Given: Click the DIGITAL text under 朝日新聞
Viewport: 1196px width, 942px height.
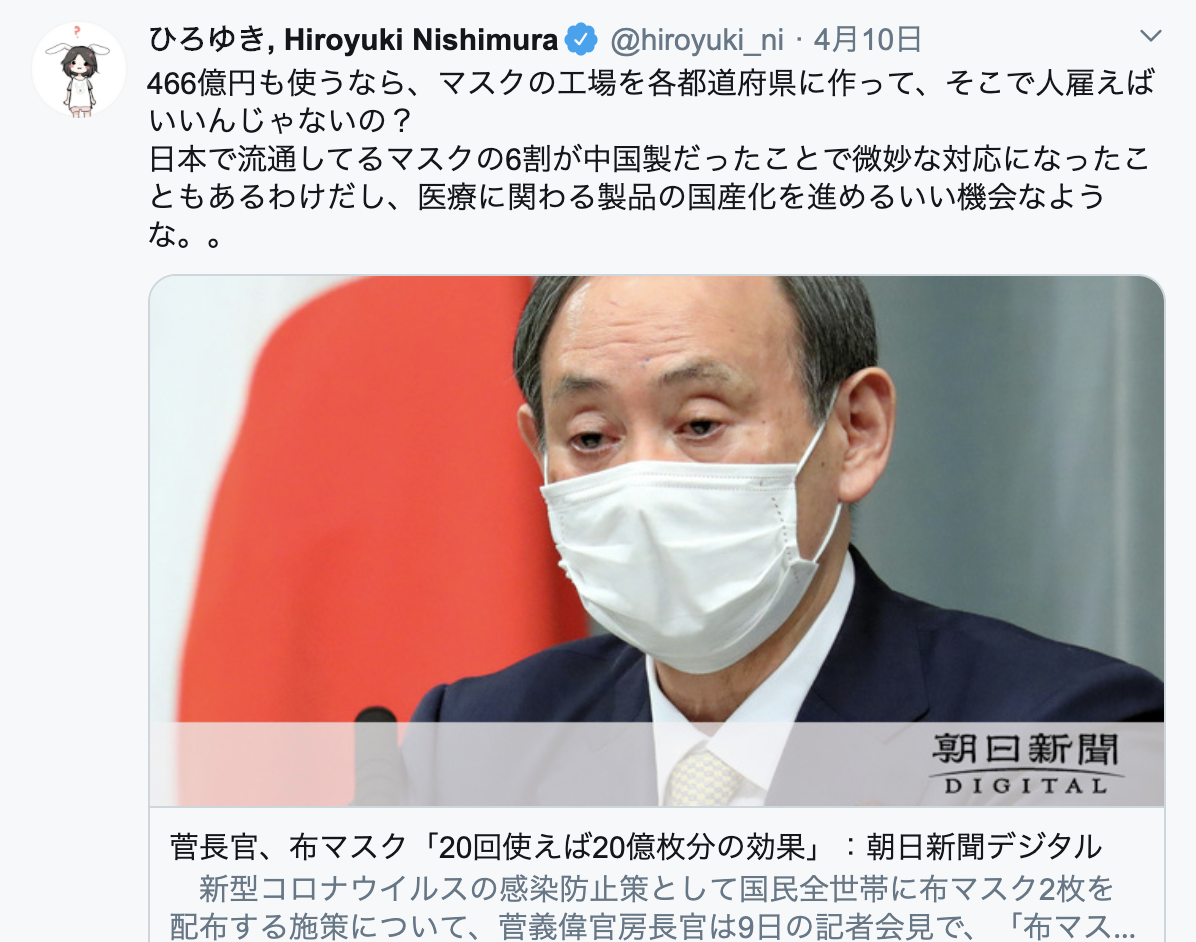Looking at the screenshot, I should point(1025,786).
